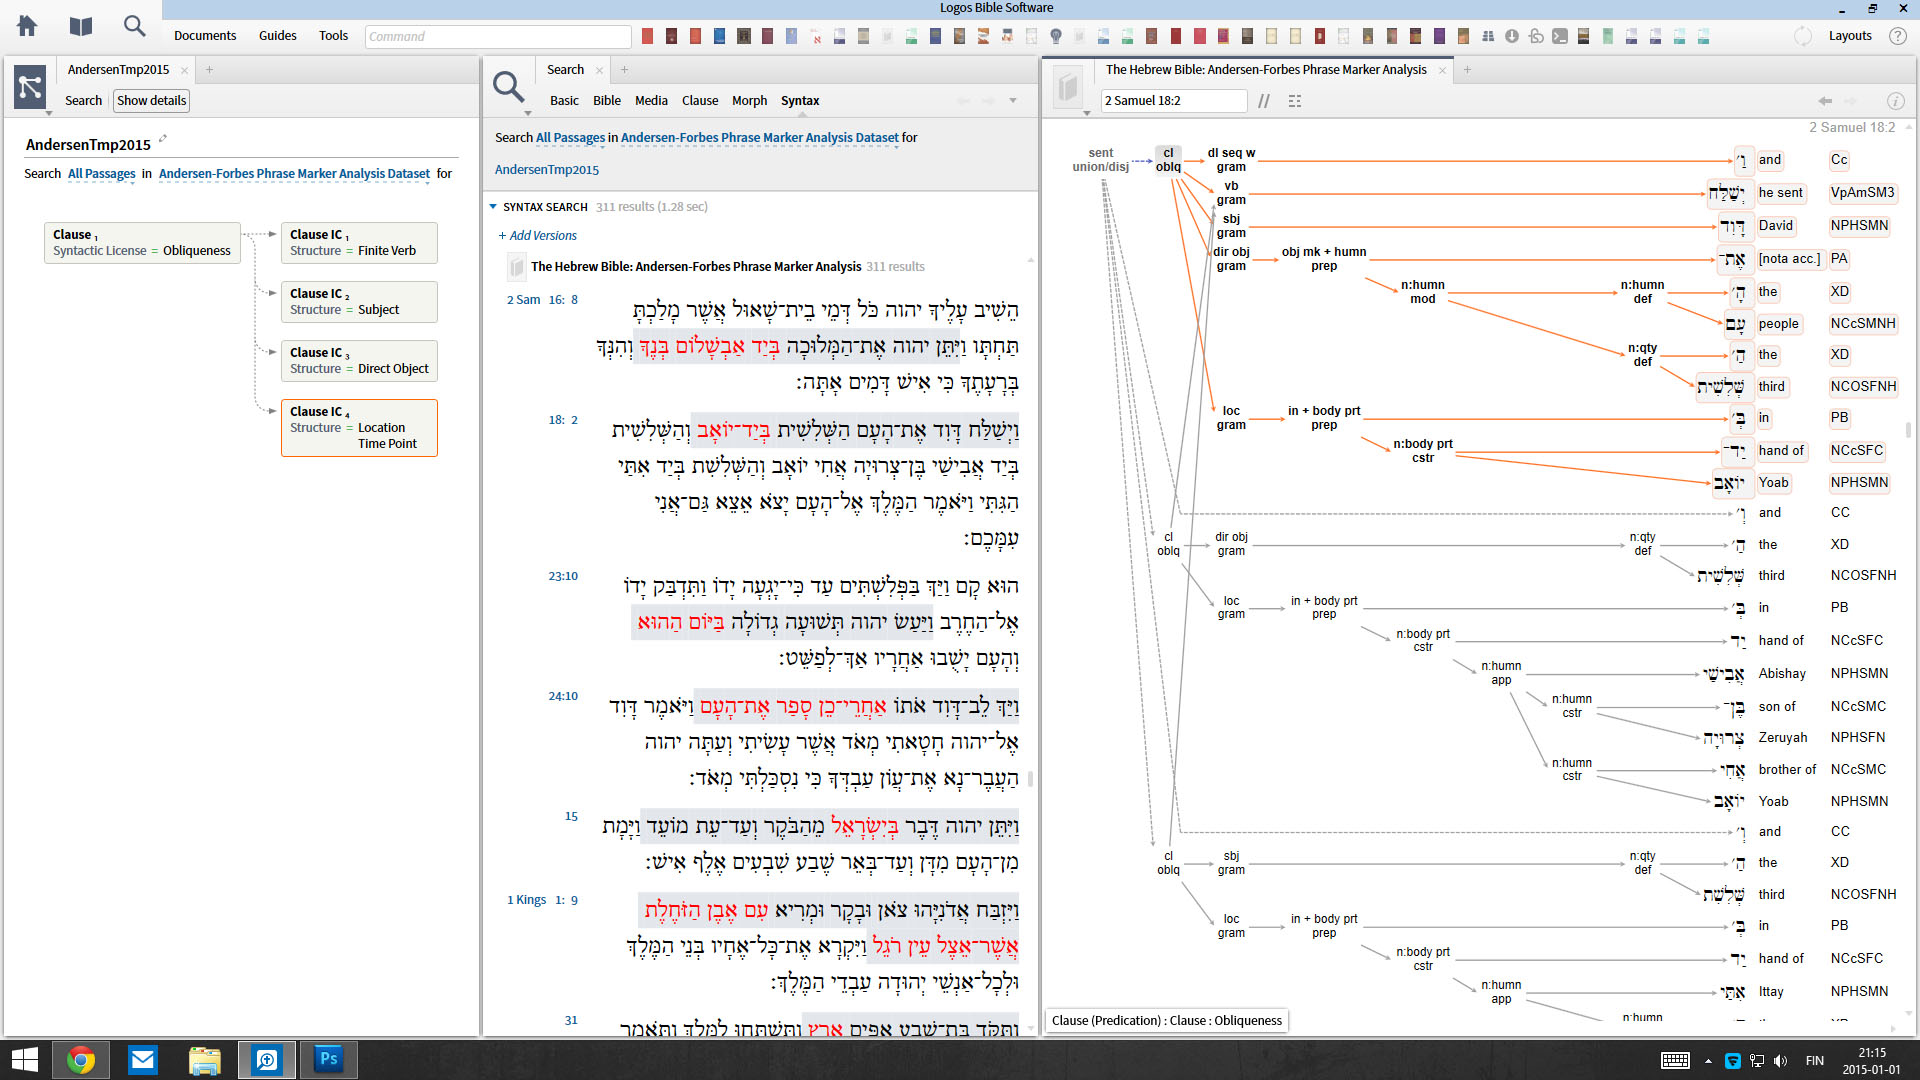
Task: Open the Home page icon
Action: [27, 26]
